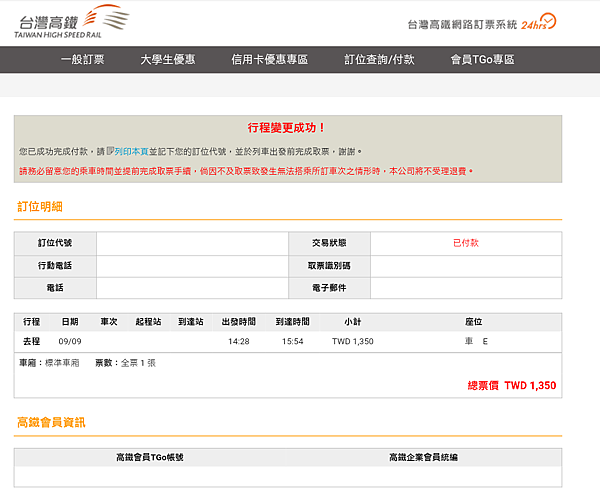Click the 小計 column header
Screen dimensions: 600x489
coord(353,322)
